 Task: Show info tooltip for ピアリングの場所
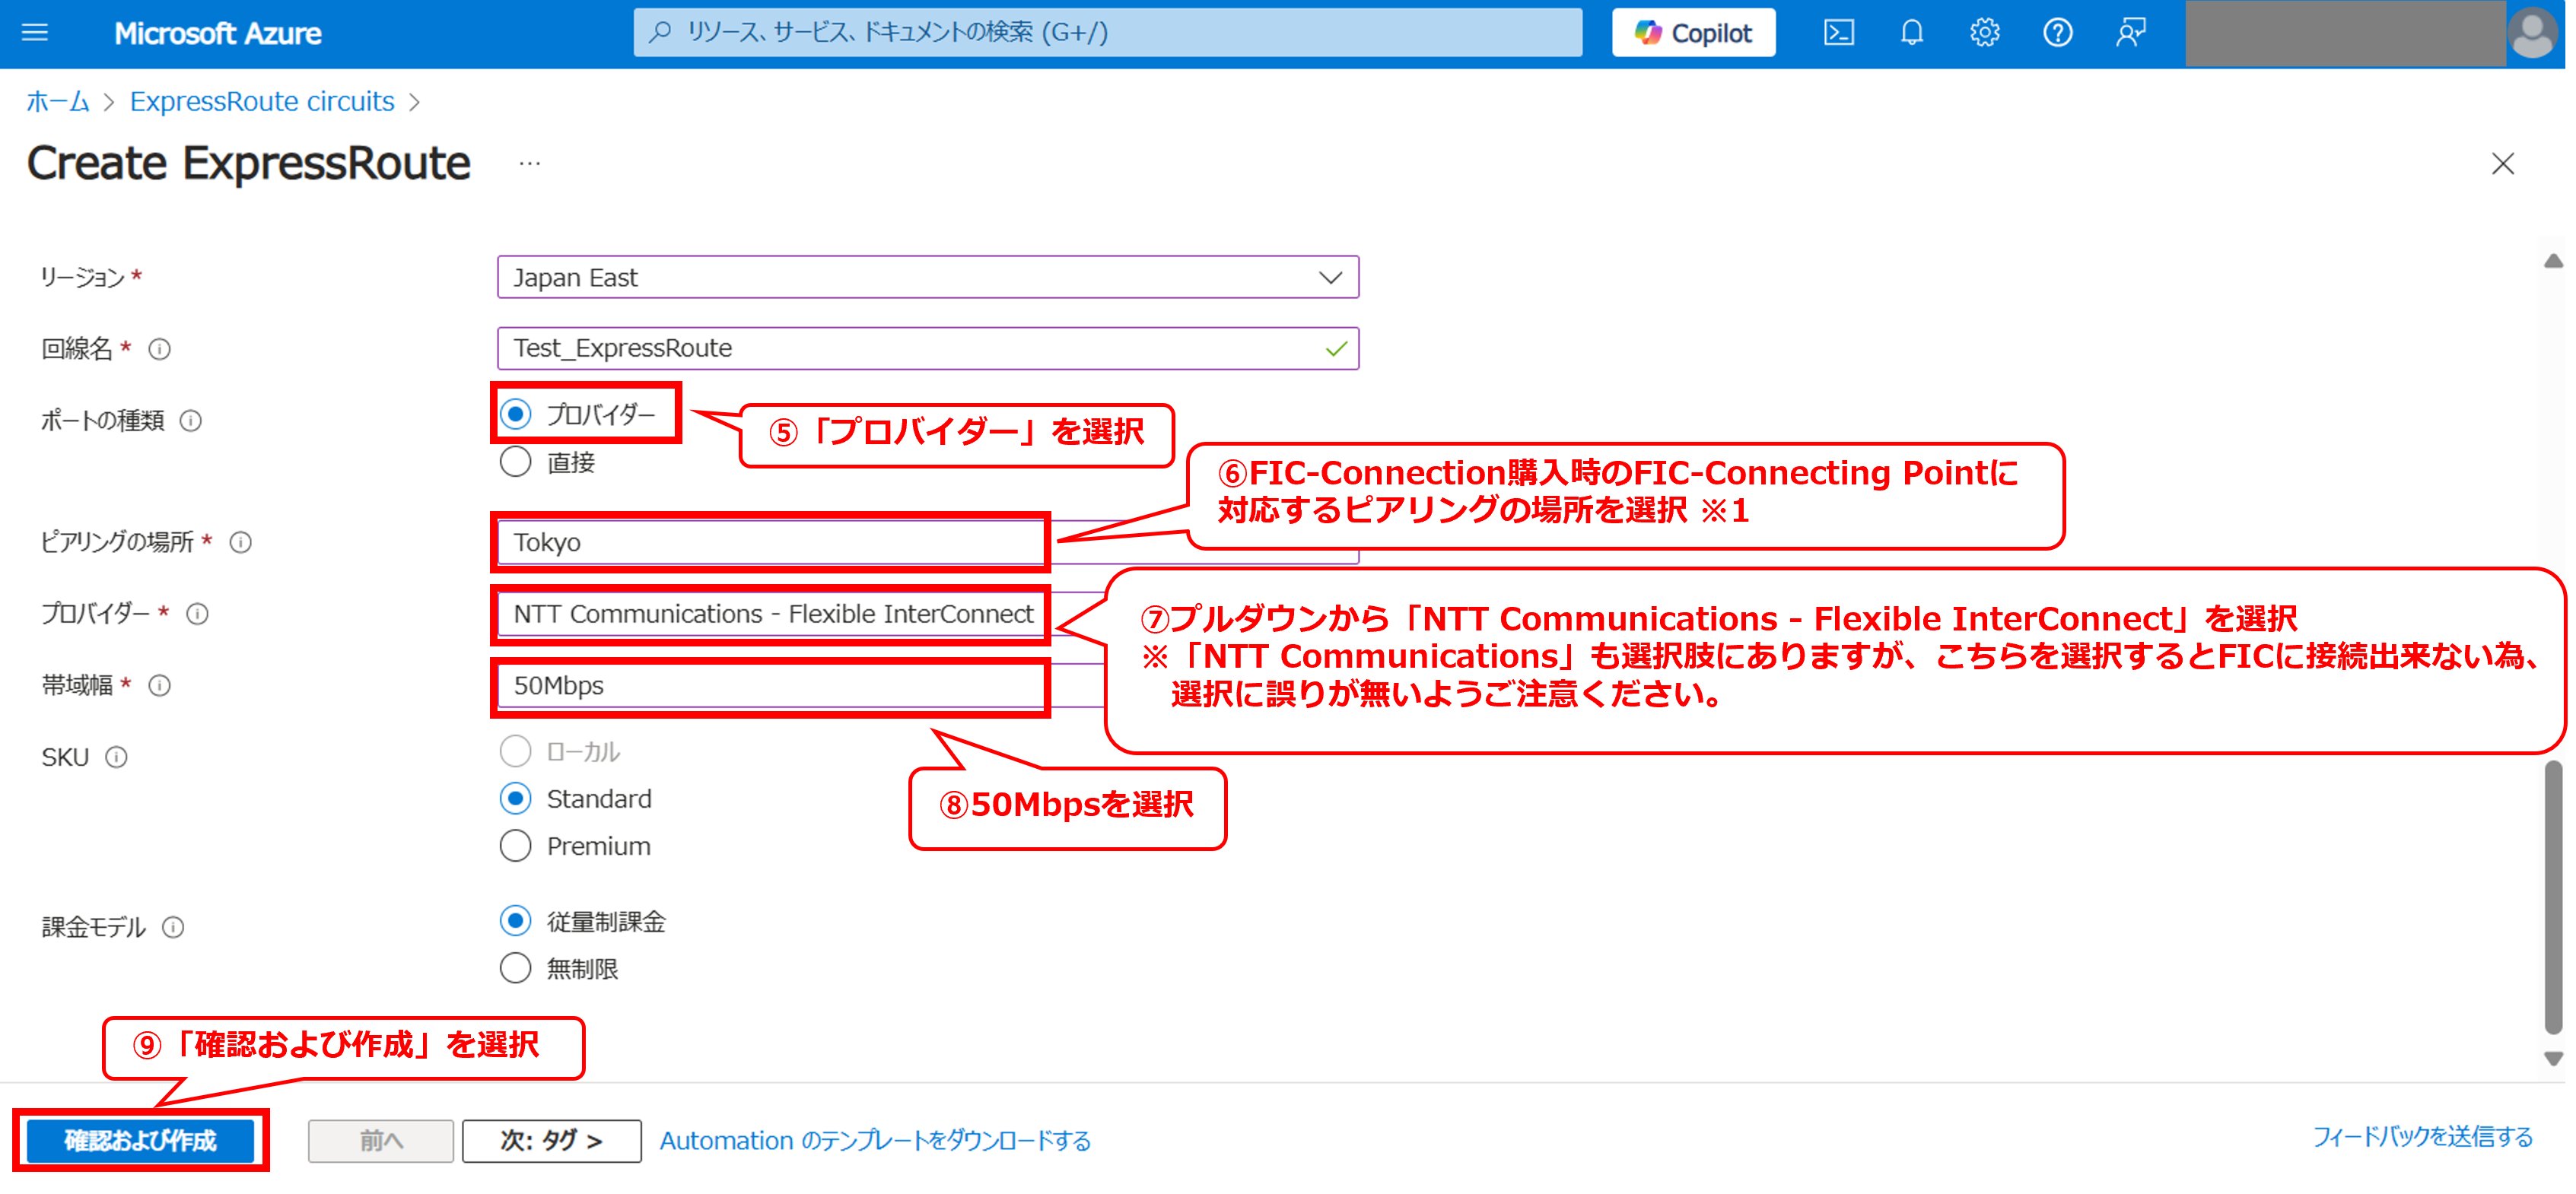click(x=240, y=542)
